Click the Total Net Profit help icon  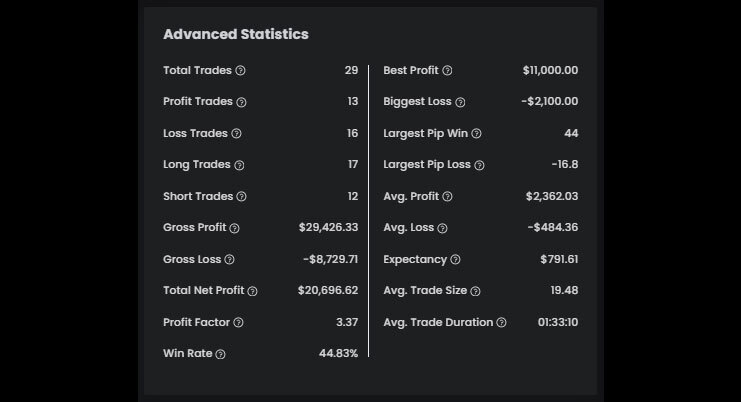click(252, 291)
